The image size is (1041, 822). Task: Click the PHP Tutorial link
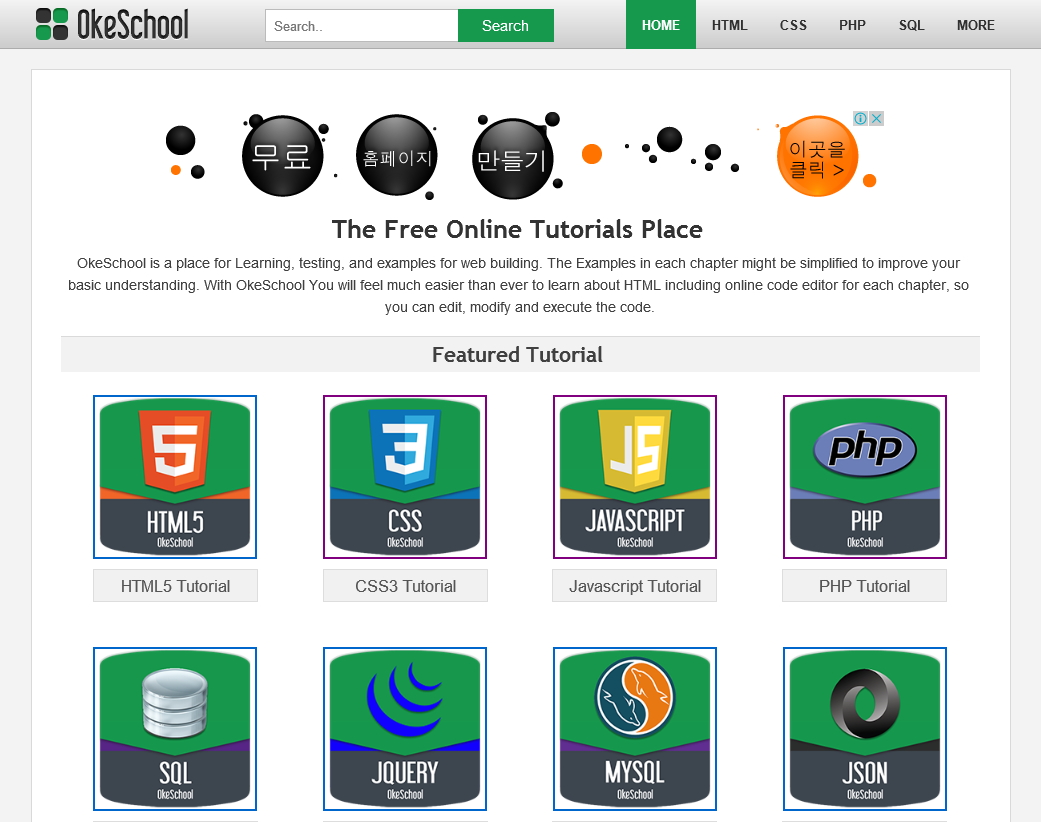point(864,586)
